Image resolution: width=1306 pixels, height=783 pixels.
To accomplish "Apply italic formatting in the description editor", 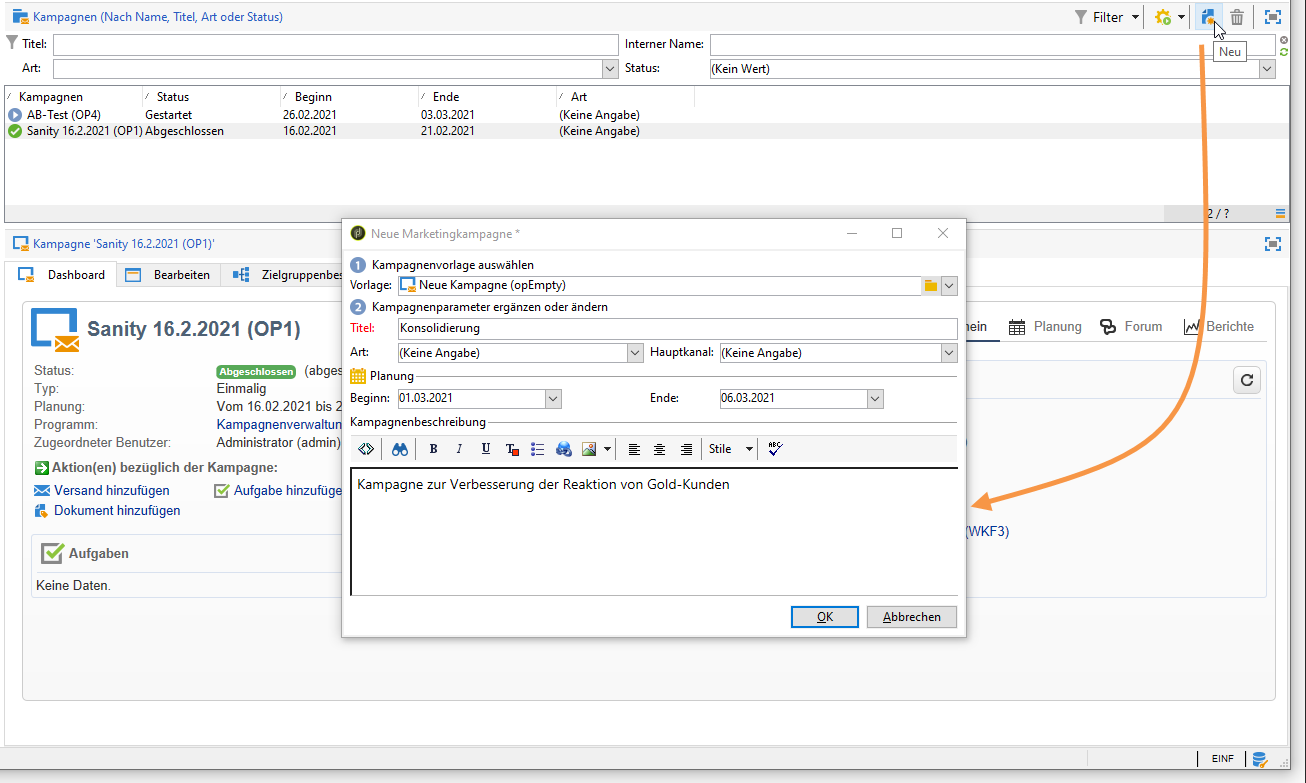I will 459,449.
